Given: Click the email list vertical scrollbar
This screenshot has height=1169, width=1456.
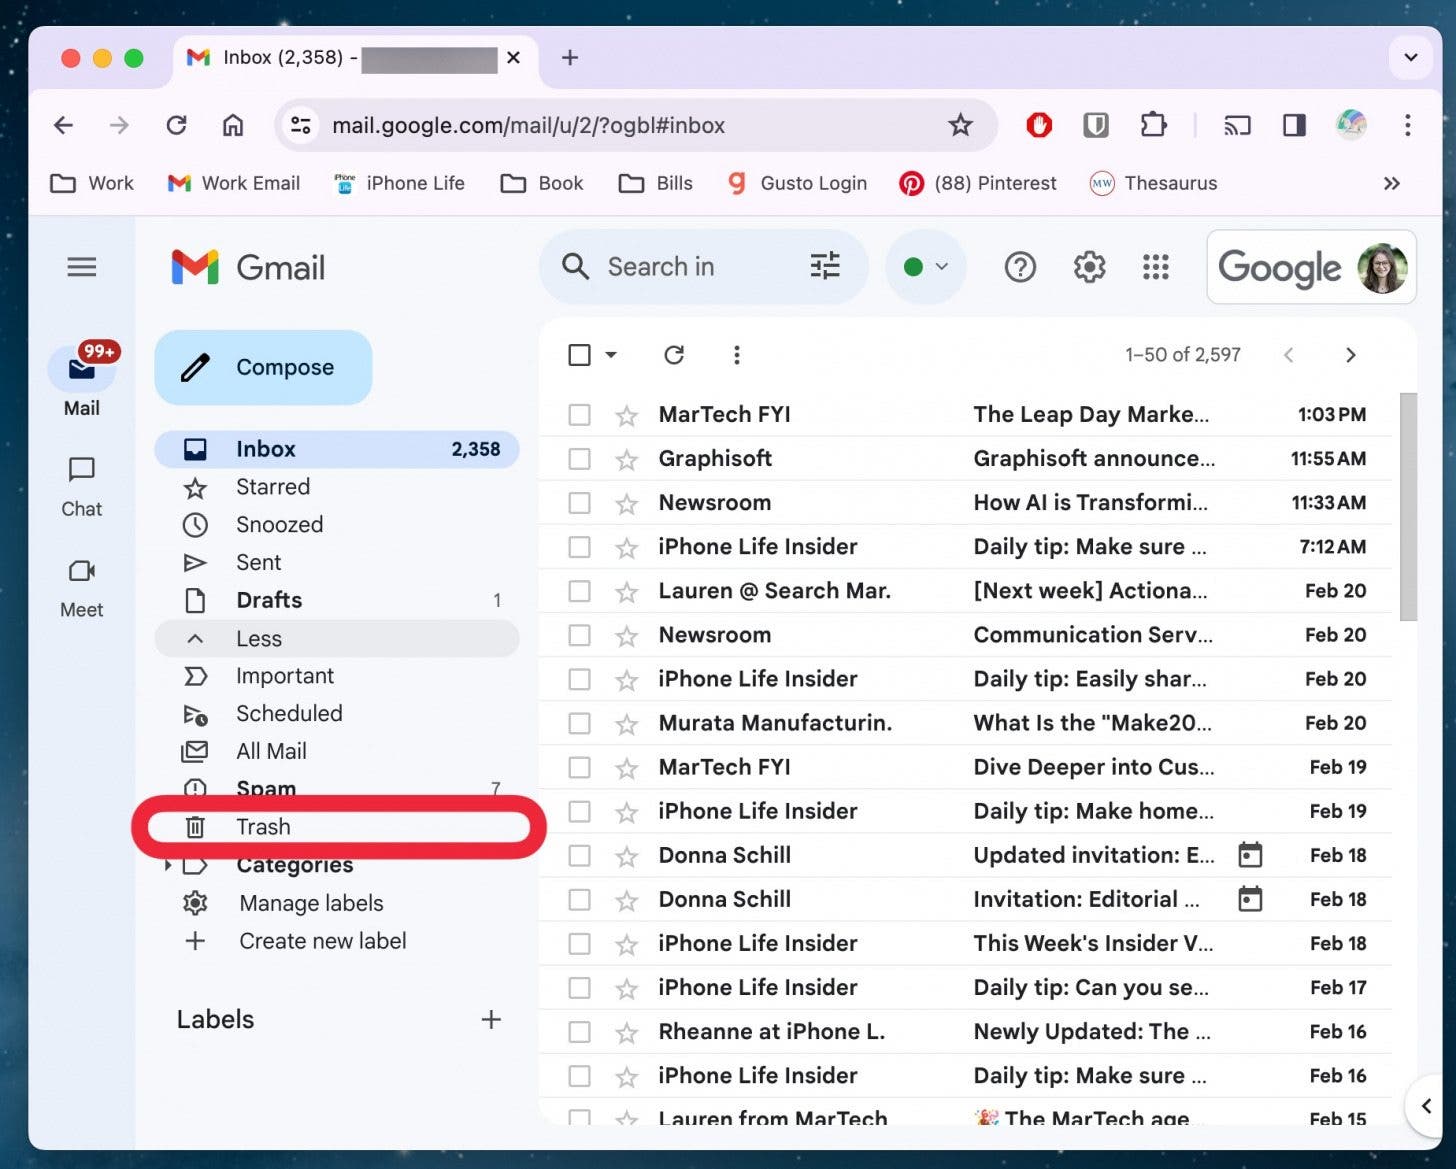Looking at the screenshot, I should 1408,506.
